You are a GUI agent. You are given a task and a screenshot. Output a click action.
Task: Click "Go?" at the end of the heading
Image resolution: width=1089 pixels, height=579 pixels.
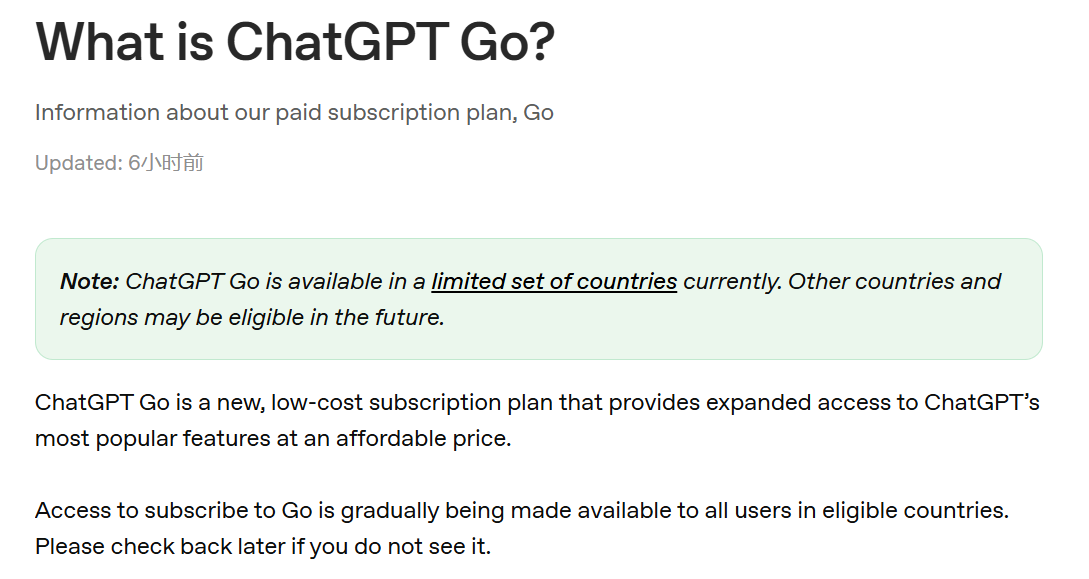click(506, 41)
